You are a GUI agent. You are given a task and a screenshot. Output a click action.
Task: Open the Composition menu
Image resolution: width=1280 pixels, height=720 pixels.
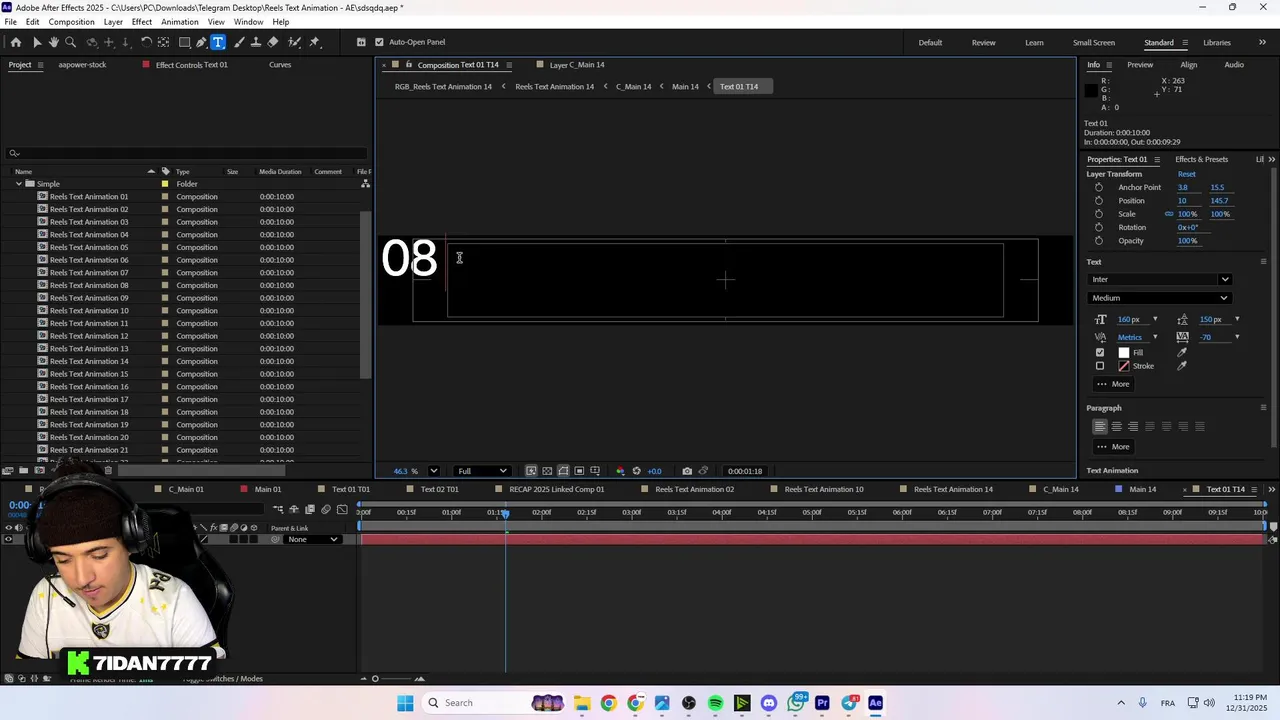tap(71, 22)
